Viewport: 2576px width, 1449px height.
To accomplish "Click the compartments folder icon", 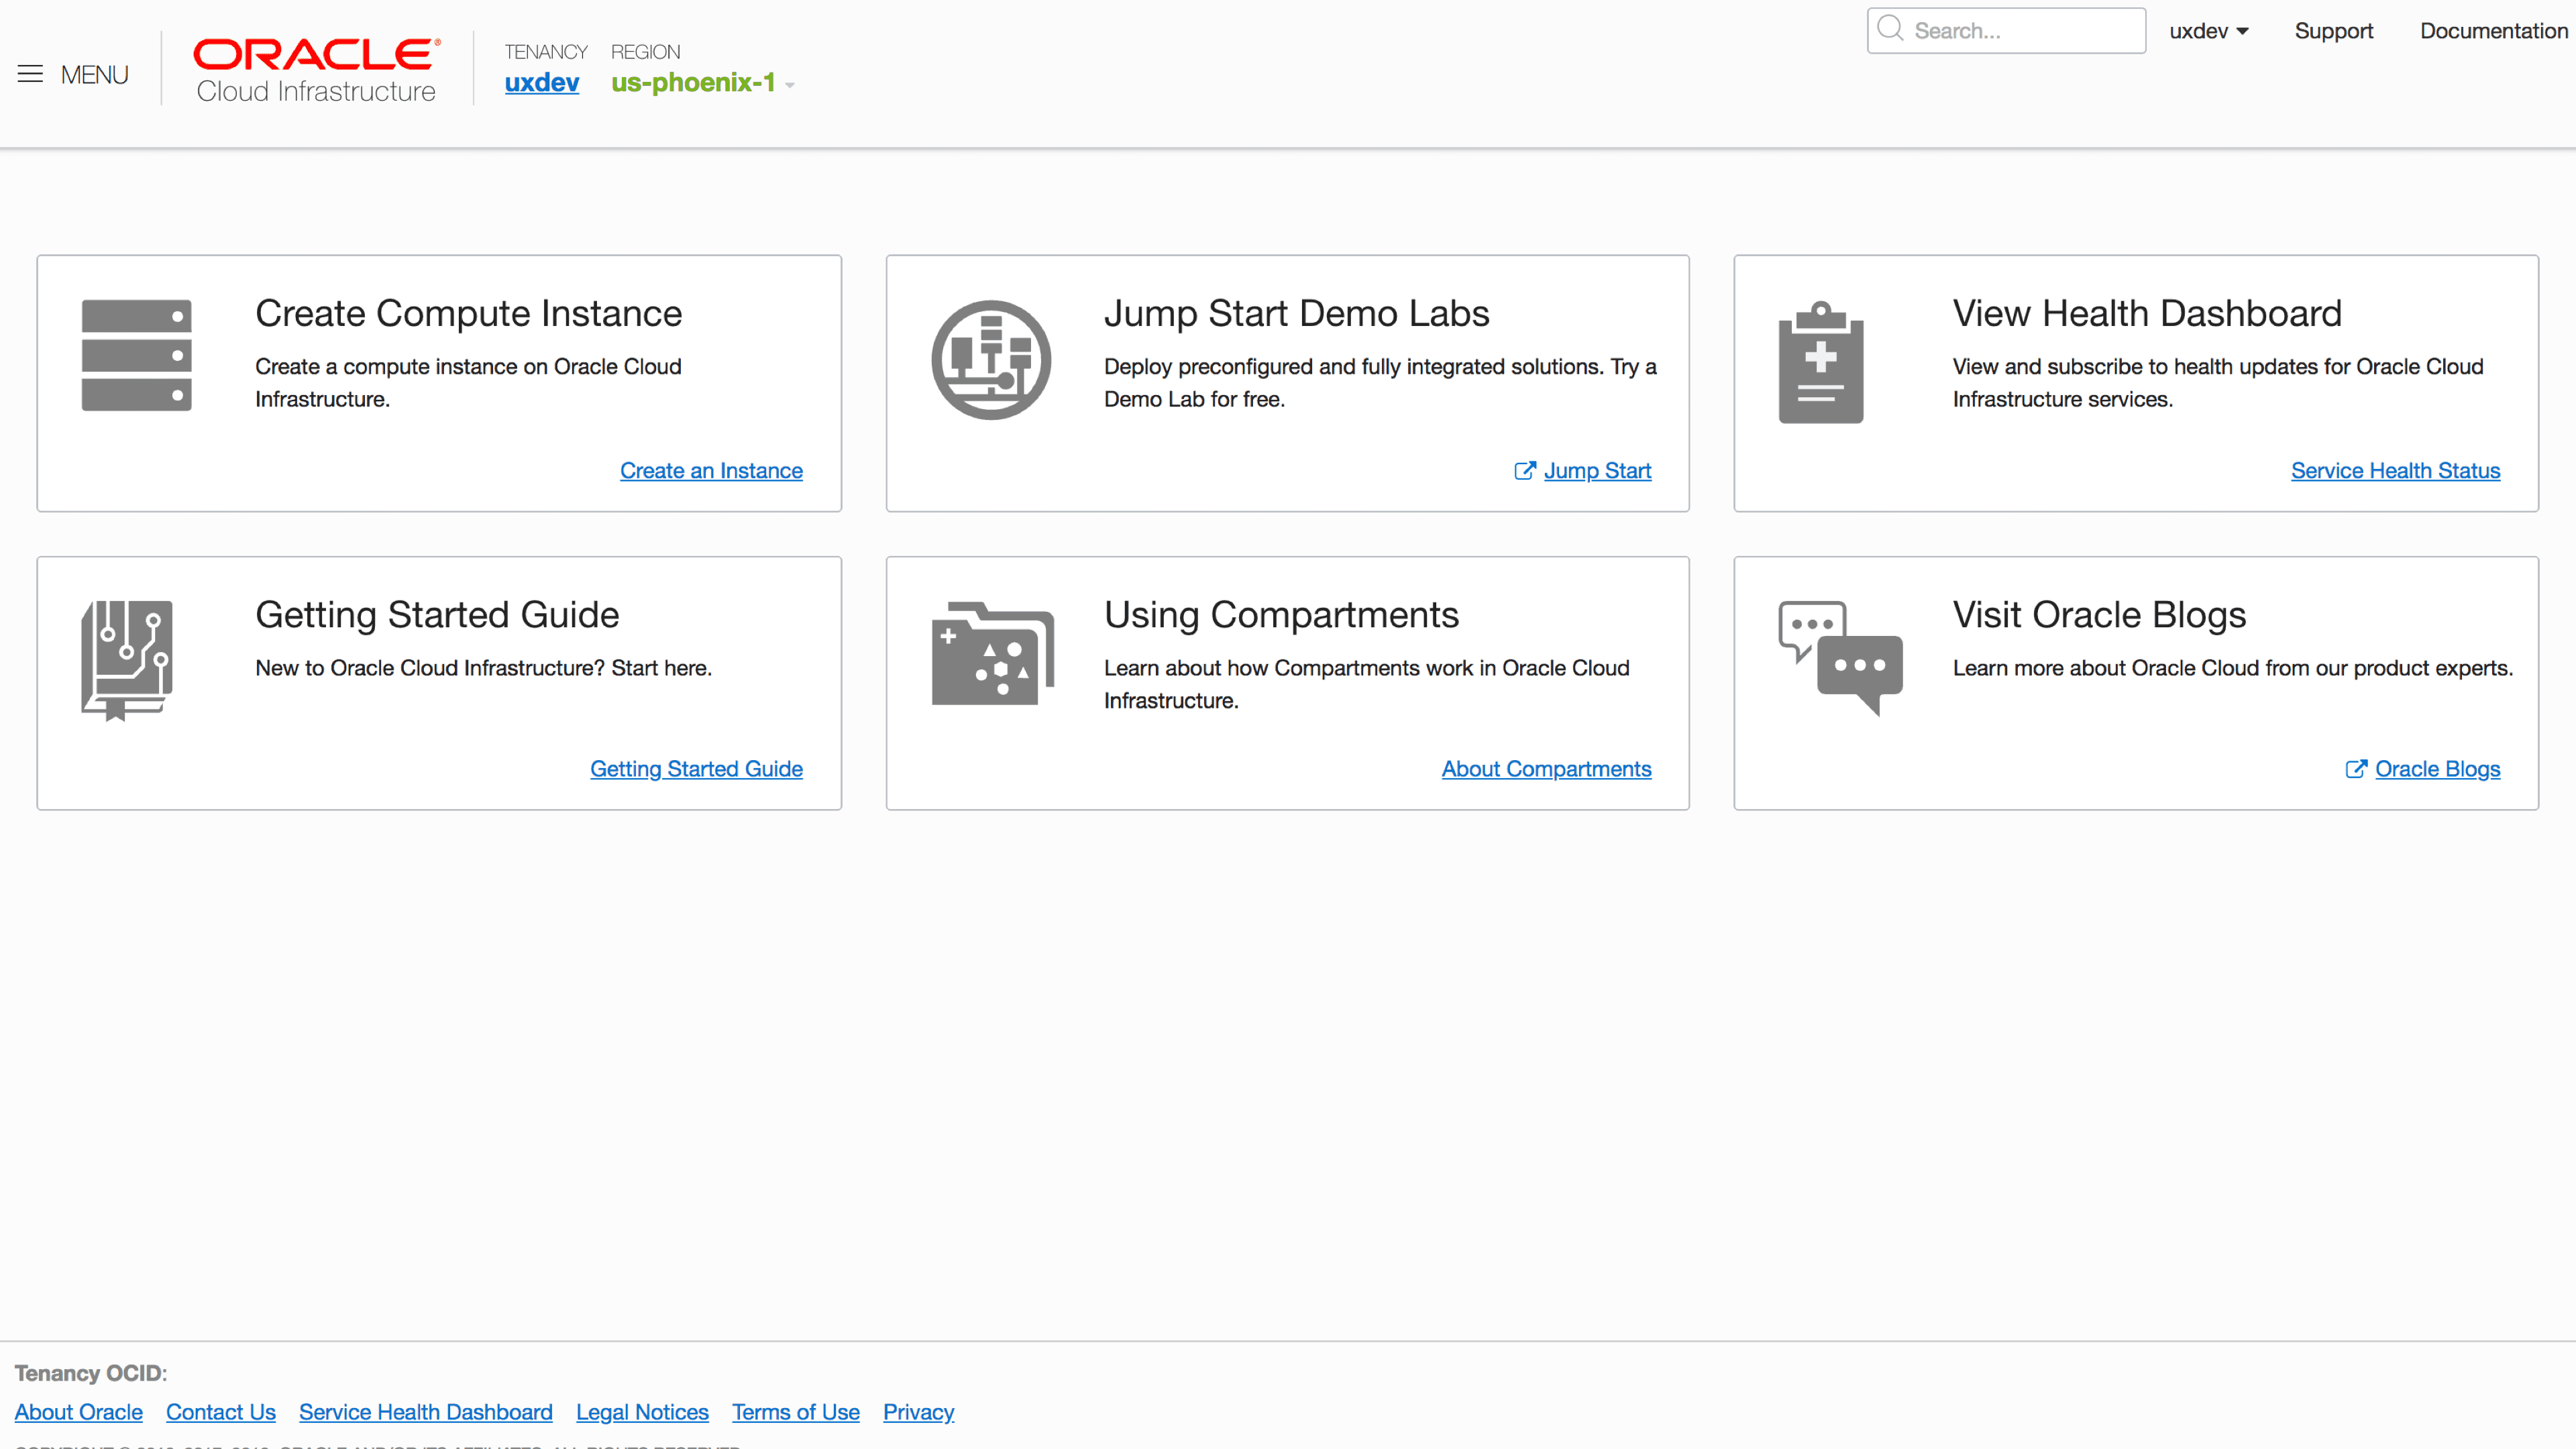I will pos(993,655).
